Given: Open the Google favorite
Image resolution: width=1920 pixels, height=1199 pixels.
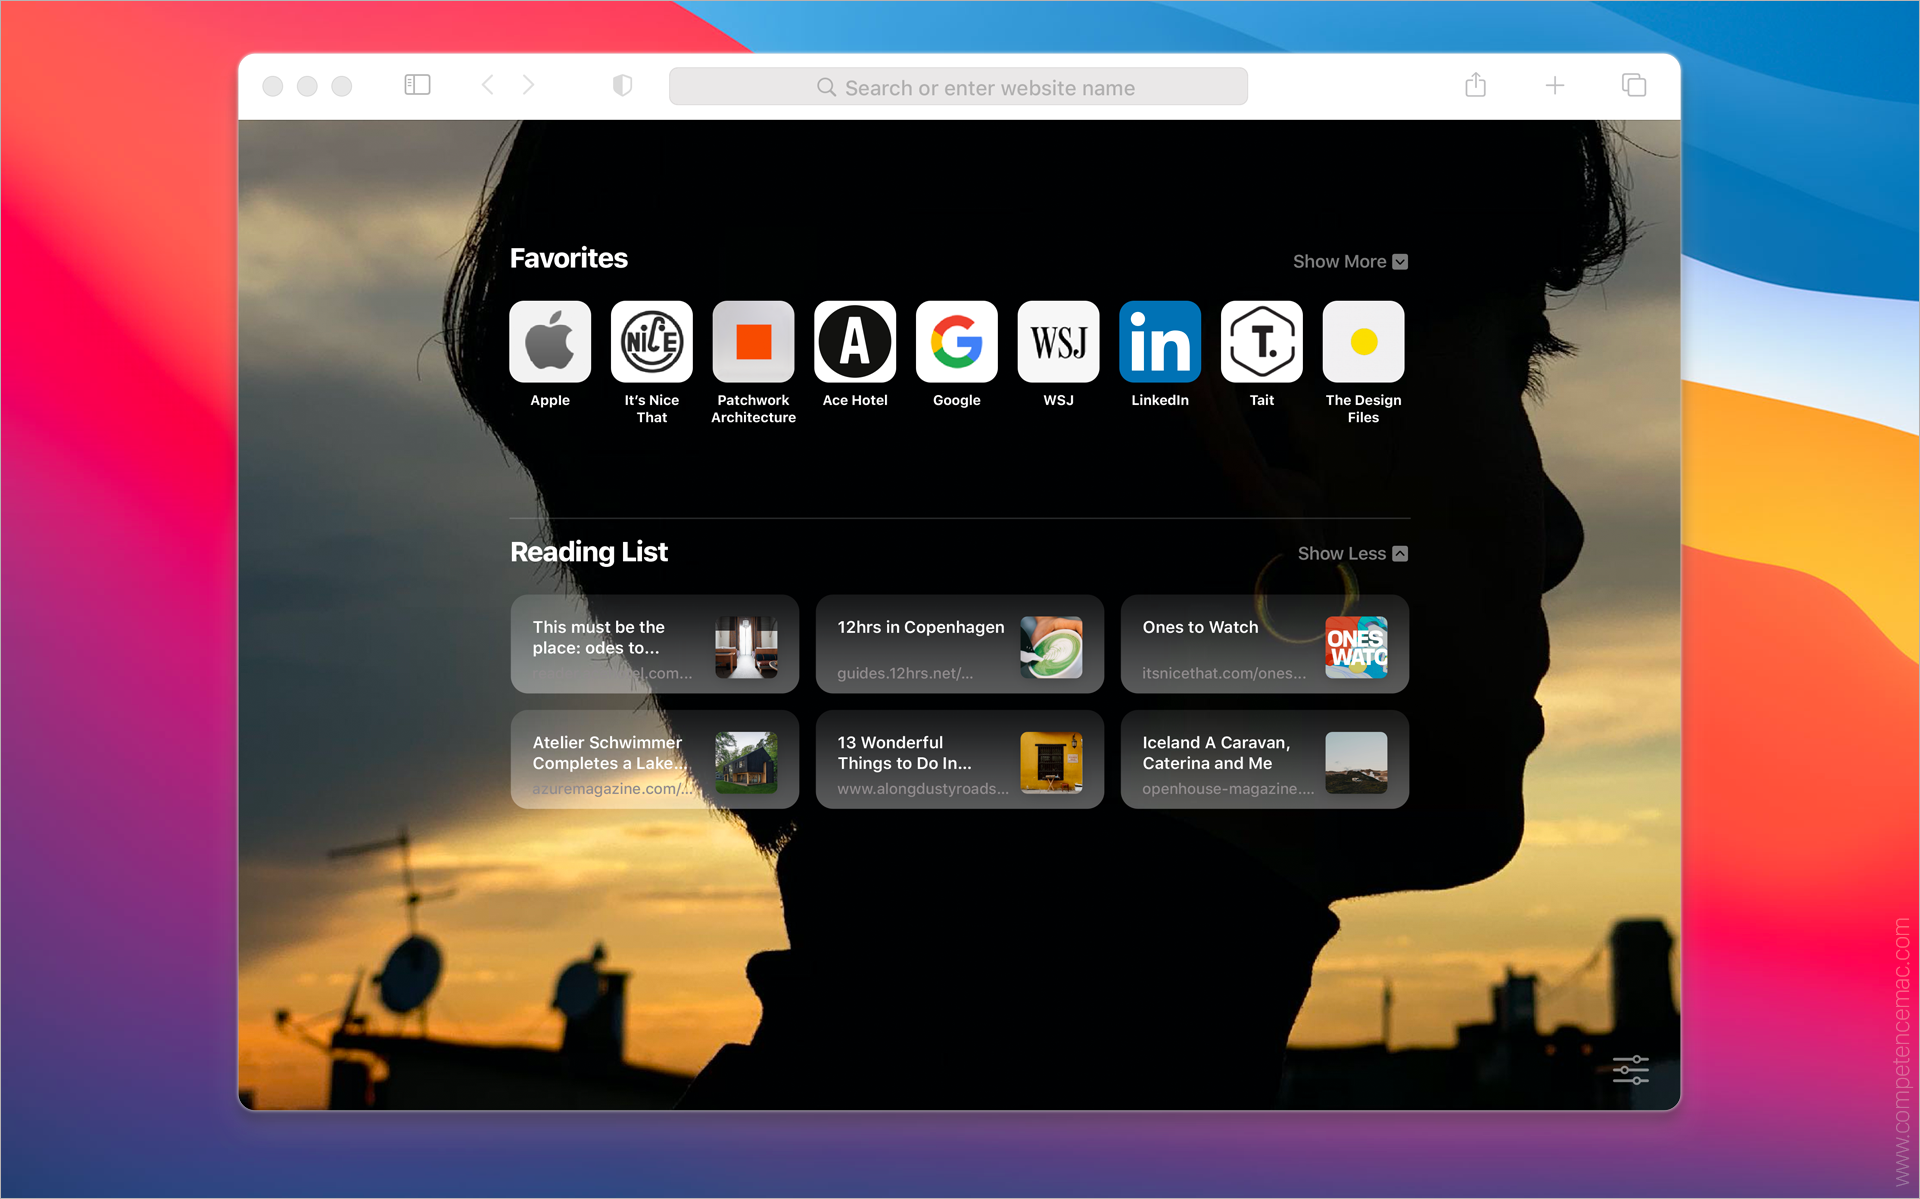Looking at the screenshot, I should click(x=956, y=342).
